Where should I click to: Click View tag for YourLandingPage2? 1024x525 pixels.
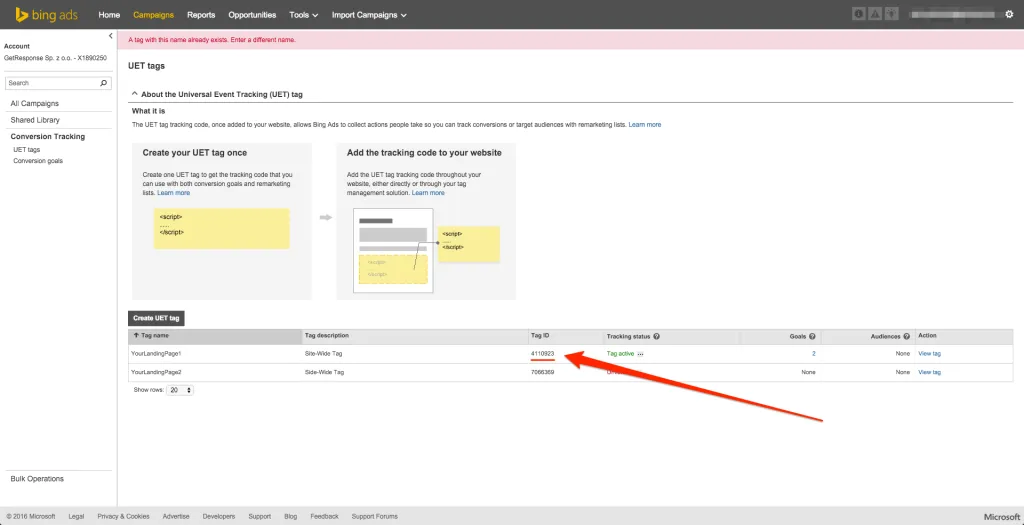point(929,372)
